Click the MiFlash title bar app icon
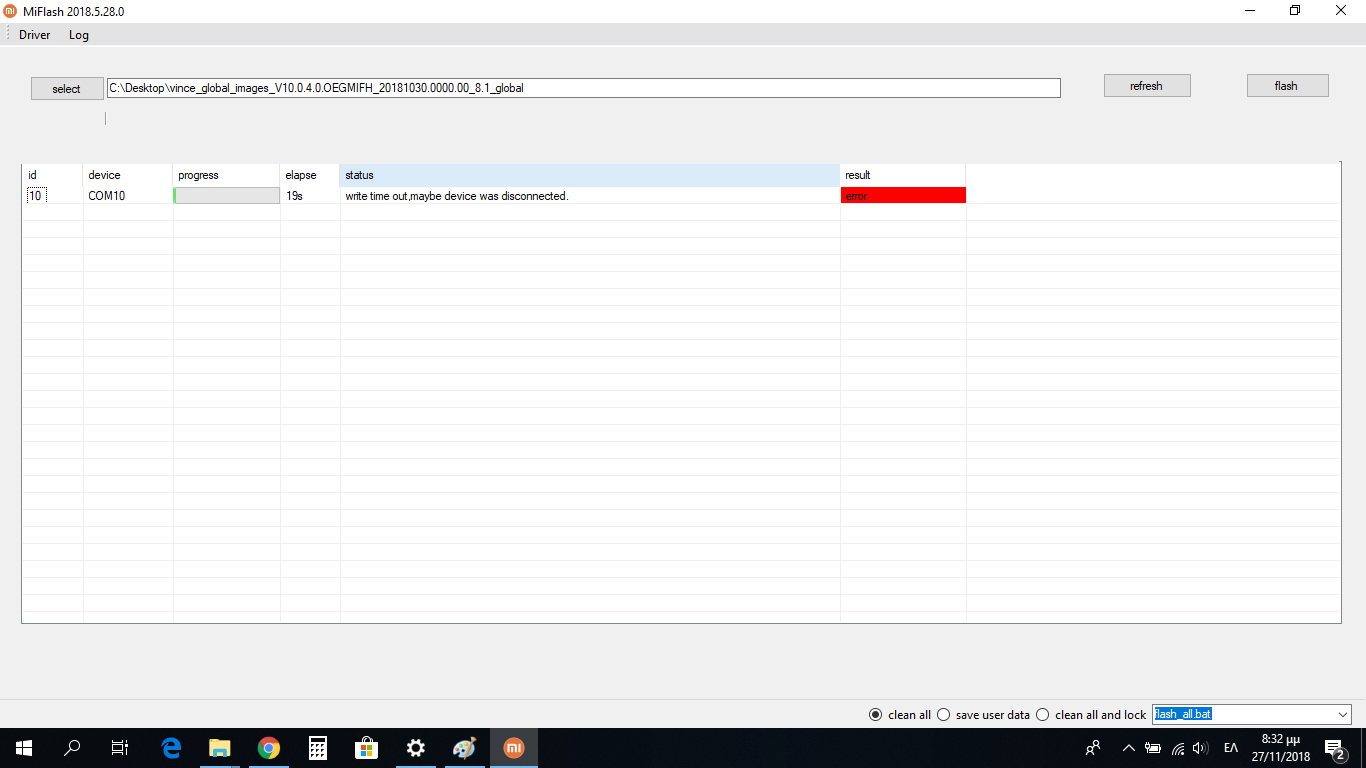Viewport: 1366px width, 768px height. 10,11
